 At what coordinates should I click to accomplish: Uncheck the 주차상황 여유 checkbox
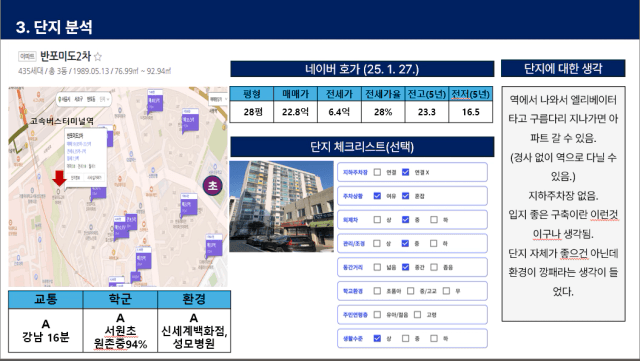(377, 196)
